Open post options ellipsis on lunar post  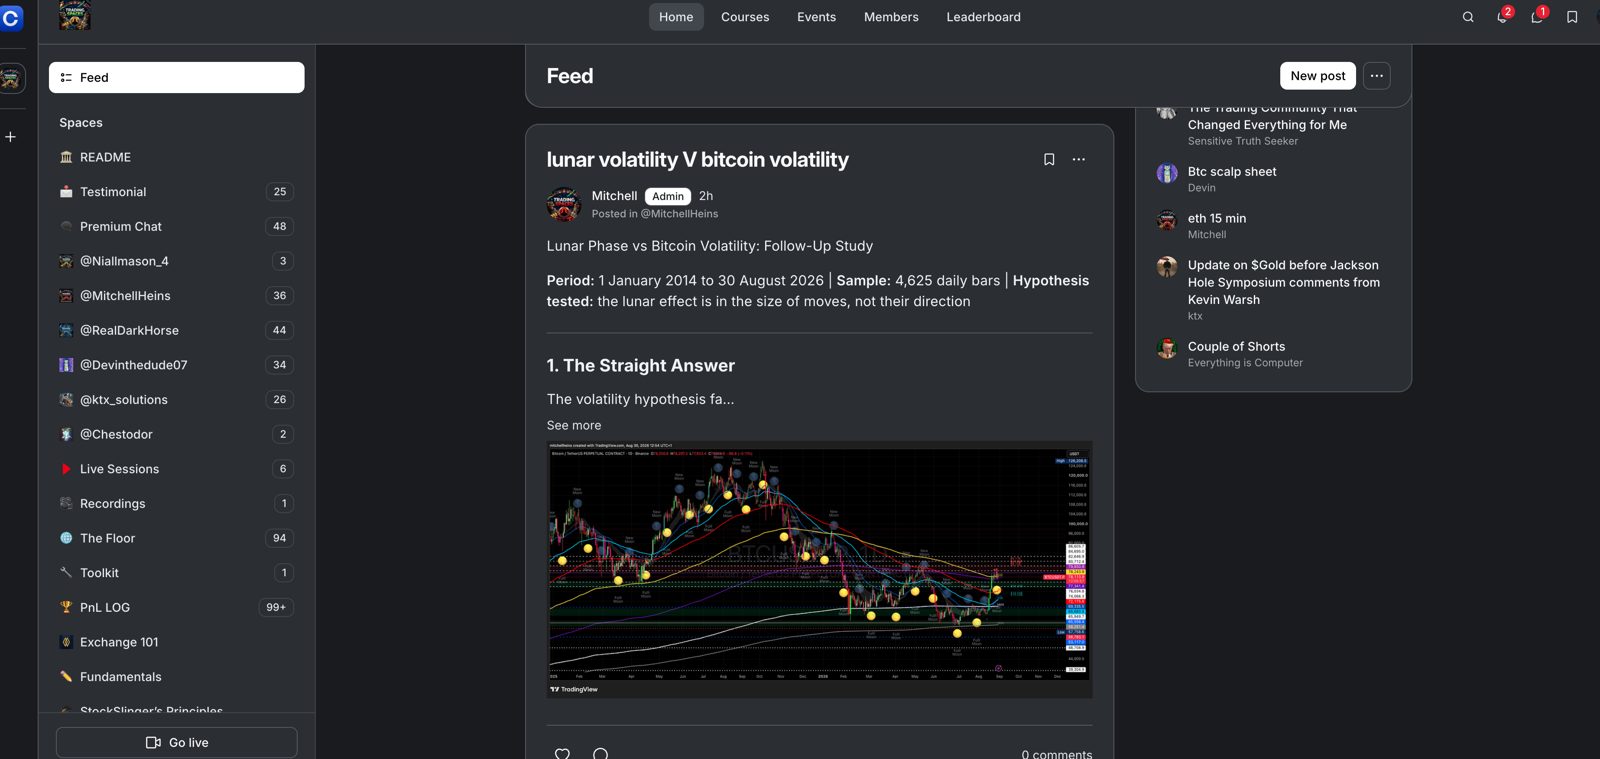tap(1079, 159)
